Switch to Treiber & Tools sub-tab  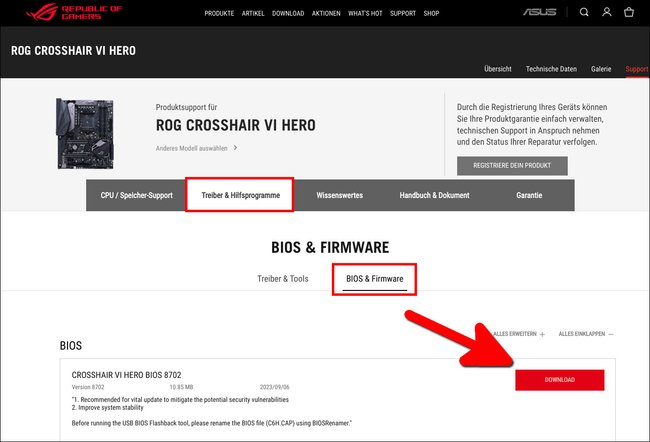[x=283, y=279]
